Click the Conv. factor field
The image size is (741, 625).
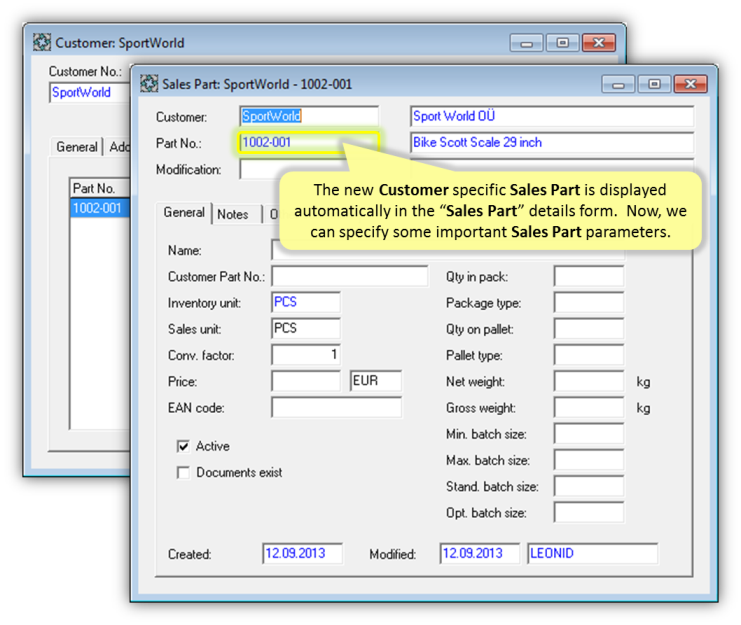point(306,355)
